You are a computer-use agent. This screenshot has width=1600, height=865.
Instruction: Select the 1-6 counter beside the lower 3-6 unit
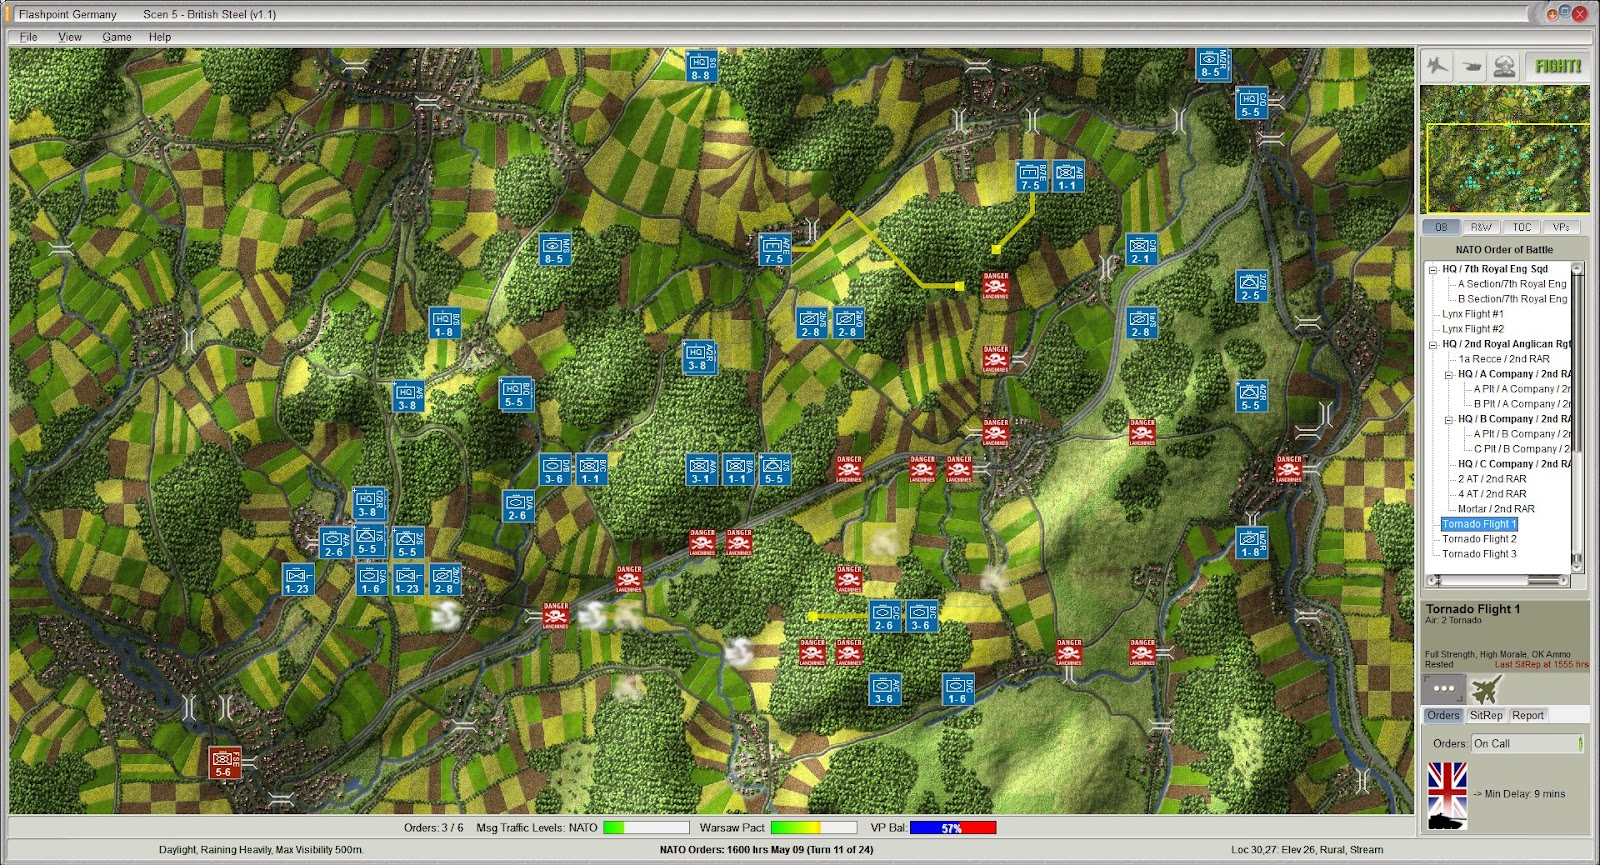958,690
